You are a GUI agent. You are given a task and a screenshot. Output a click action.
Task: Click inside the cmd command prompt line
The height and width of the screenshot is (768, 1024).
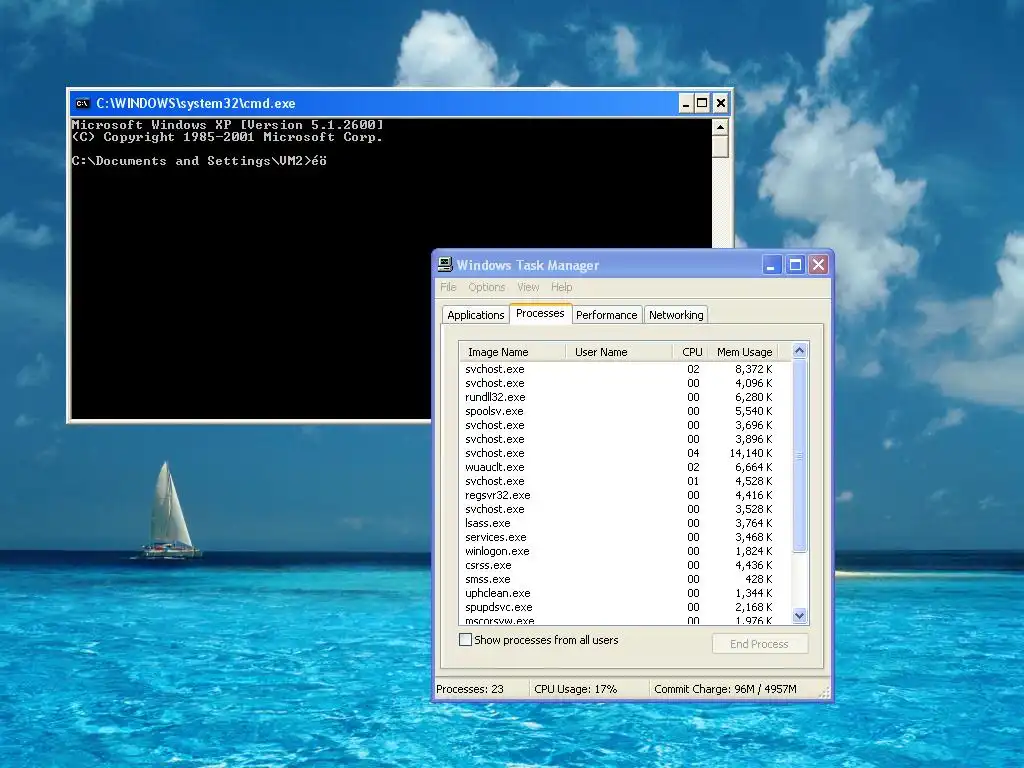pyautogui.click(x=199, y=161)
